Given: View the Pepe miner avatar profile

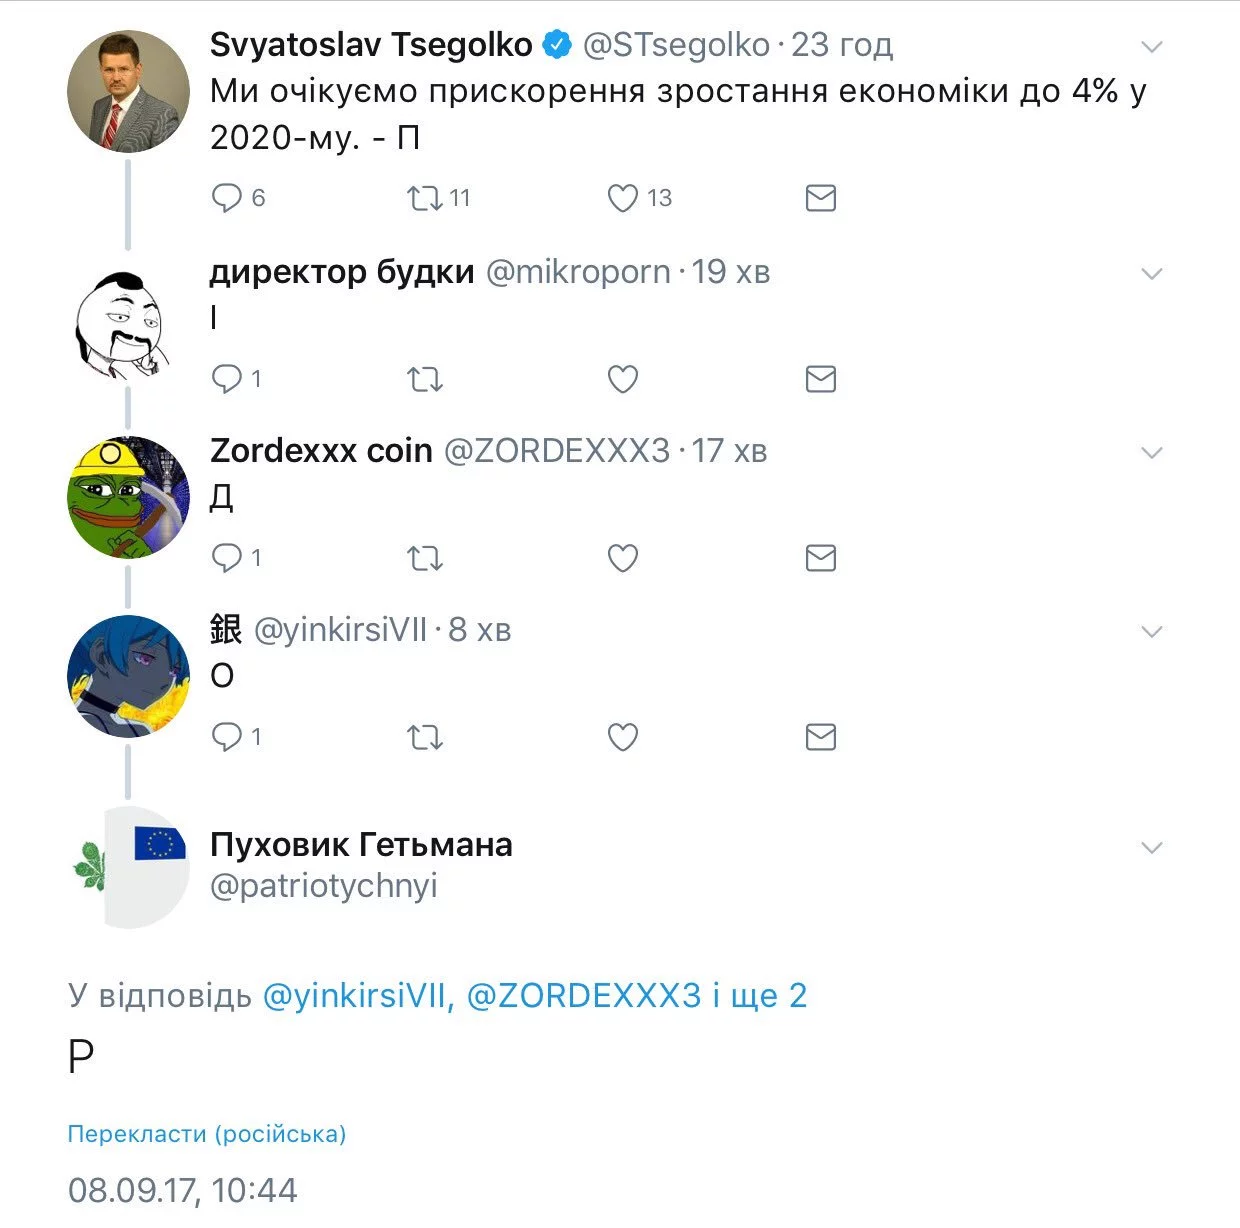Looking at the screenshot, I should (x=128, y=497).
